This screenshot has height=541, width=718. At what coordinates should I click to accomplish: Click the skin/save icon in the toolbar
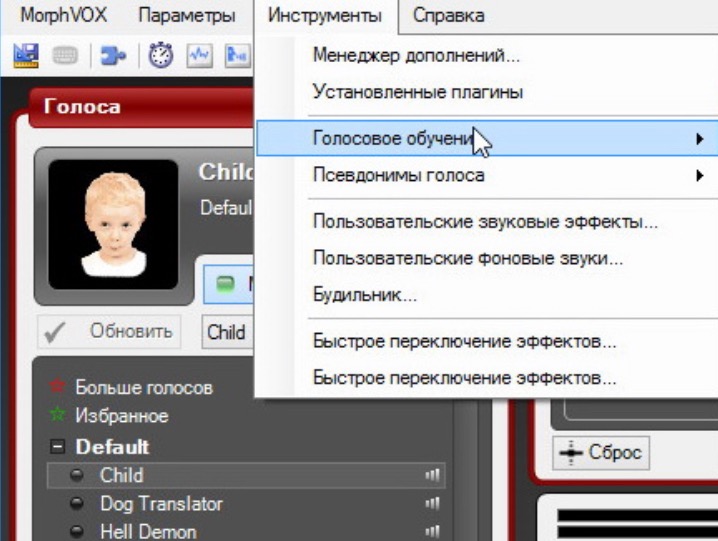pos(26,55)
